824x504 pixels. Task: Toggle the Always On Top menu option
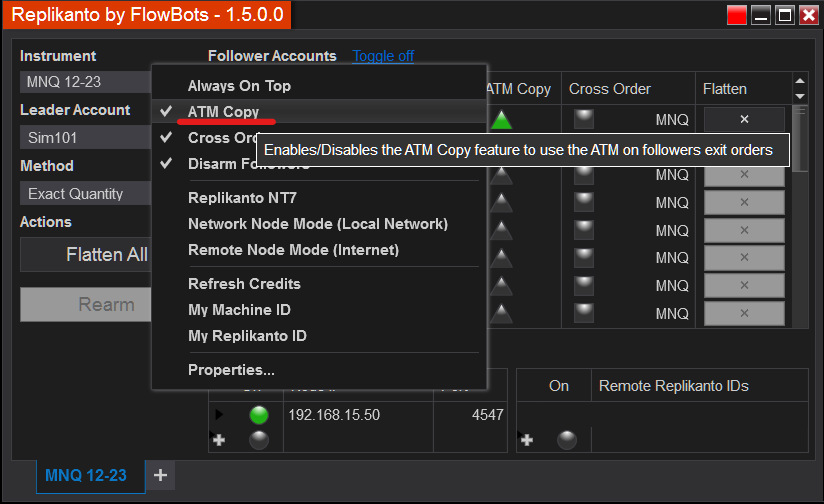pyautogui.click(x=319, y=86)
